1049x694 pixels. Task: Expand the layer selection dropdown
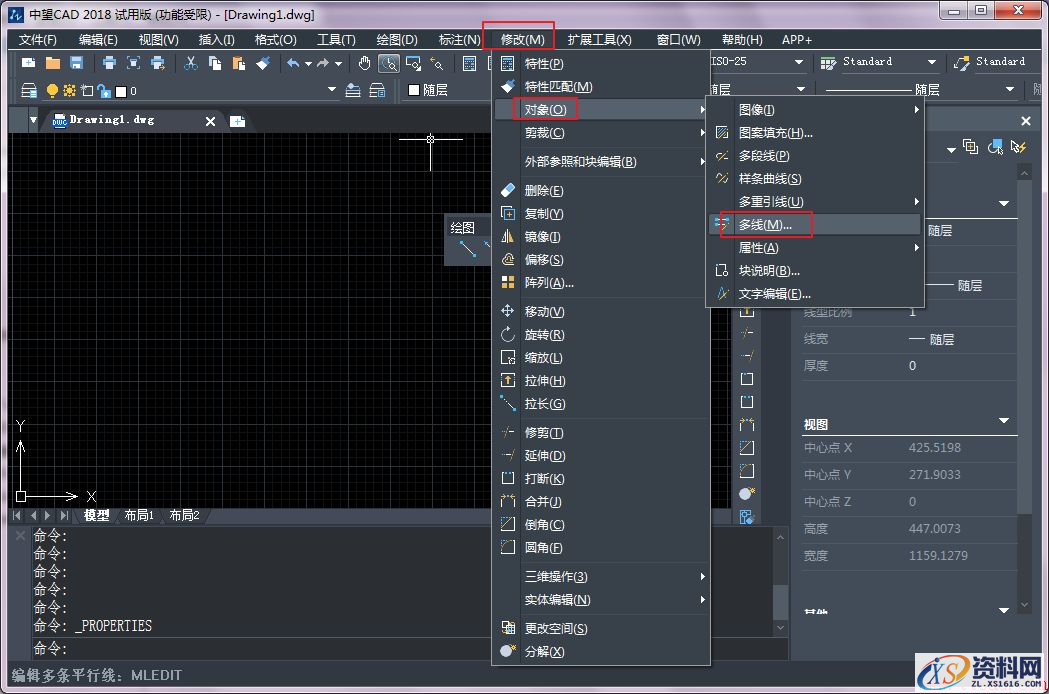point(330,89)
